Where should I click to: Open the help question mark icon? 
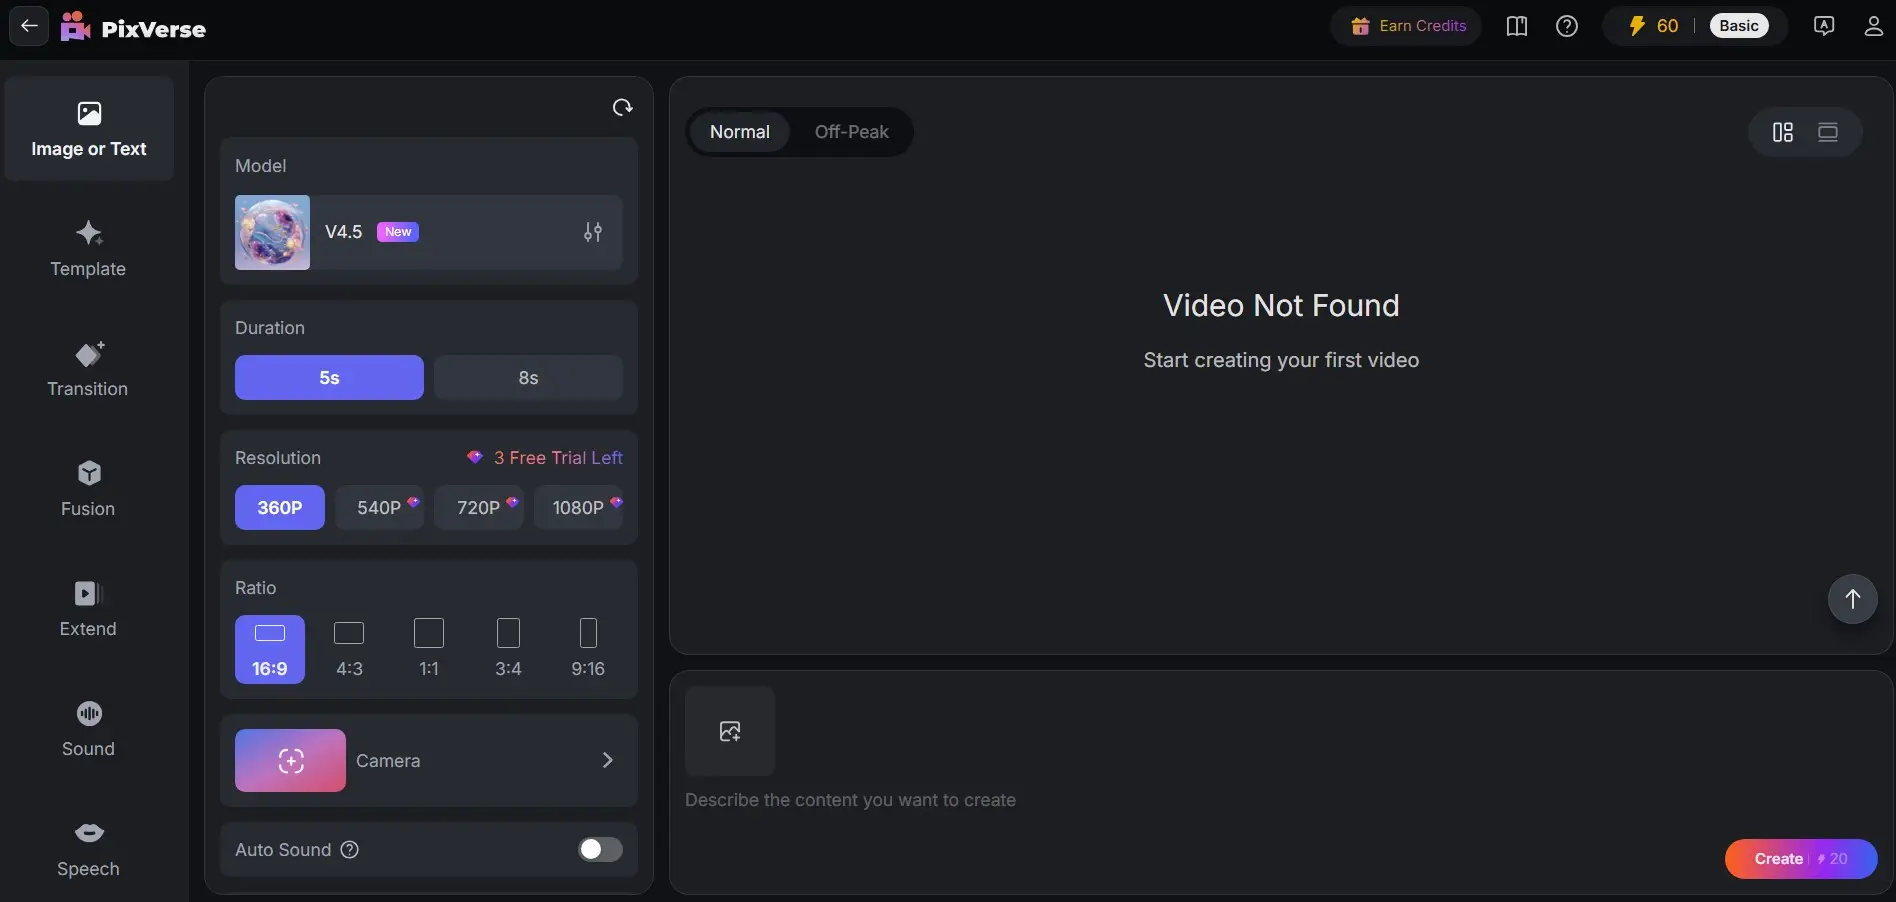point(1567,26)
